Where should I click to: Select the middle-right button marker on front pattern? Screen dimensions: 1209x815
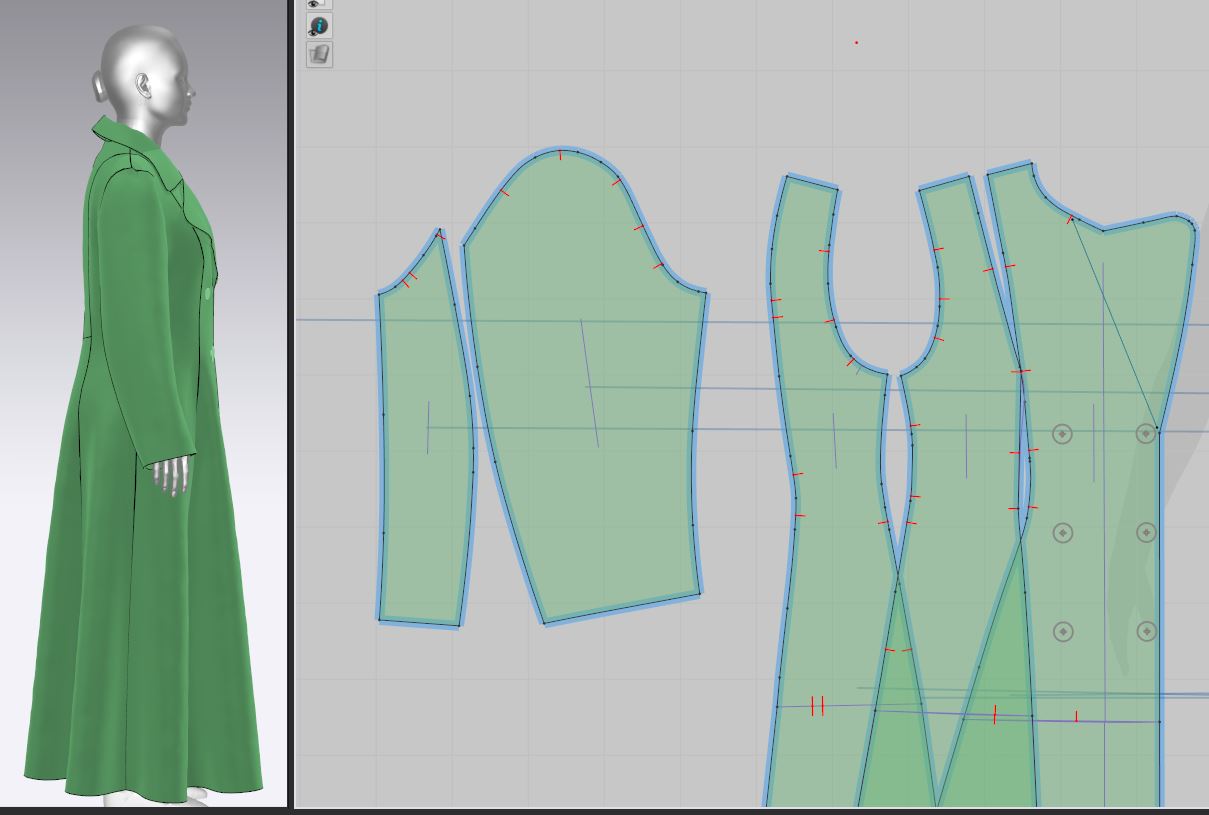pos(1146,532)
